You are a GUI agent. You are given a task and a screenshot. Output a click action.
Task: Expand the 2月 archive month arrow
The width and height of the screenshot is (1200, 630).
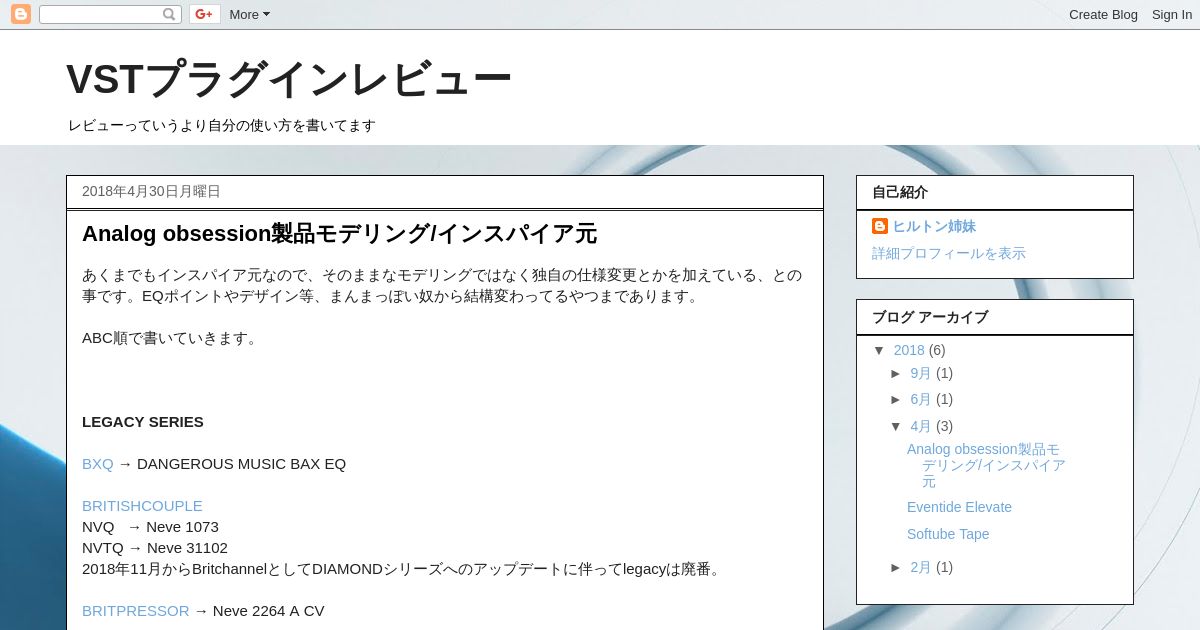click(897, 567)
